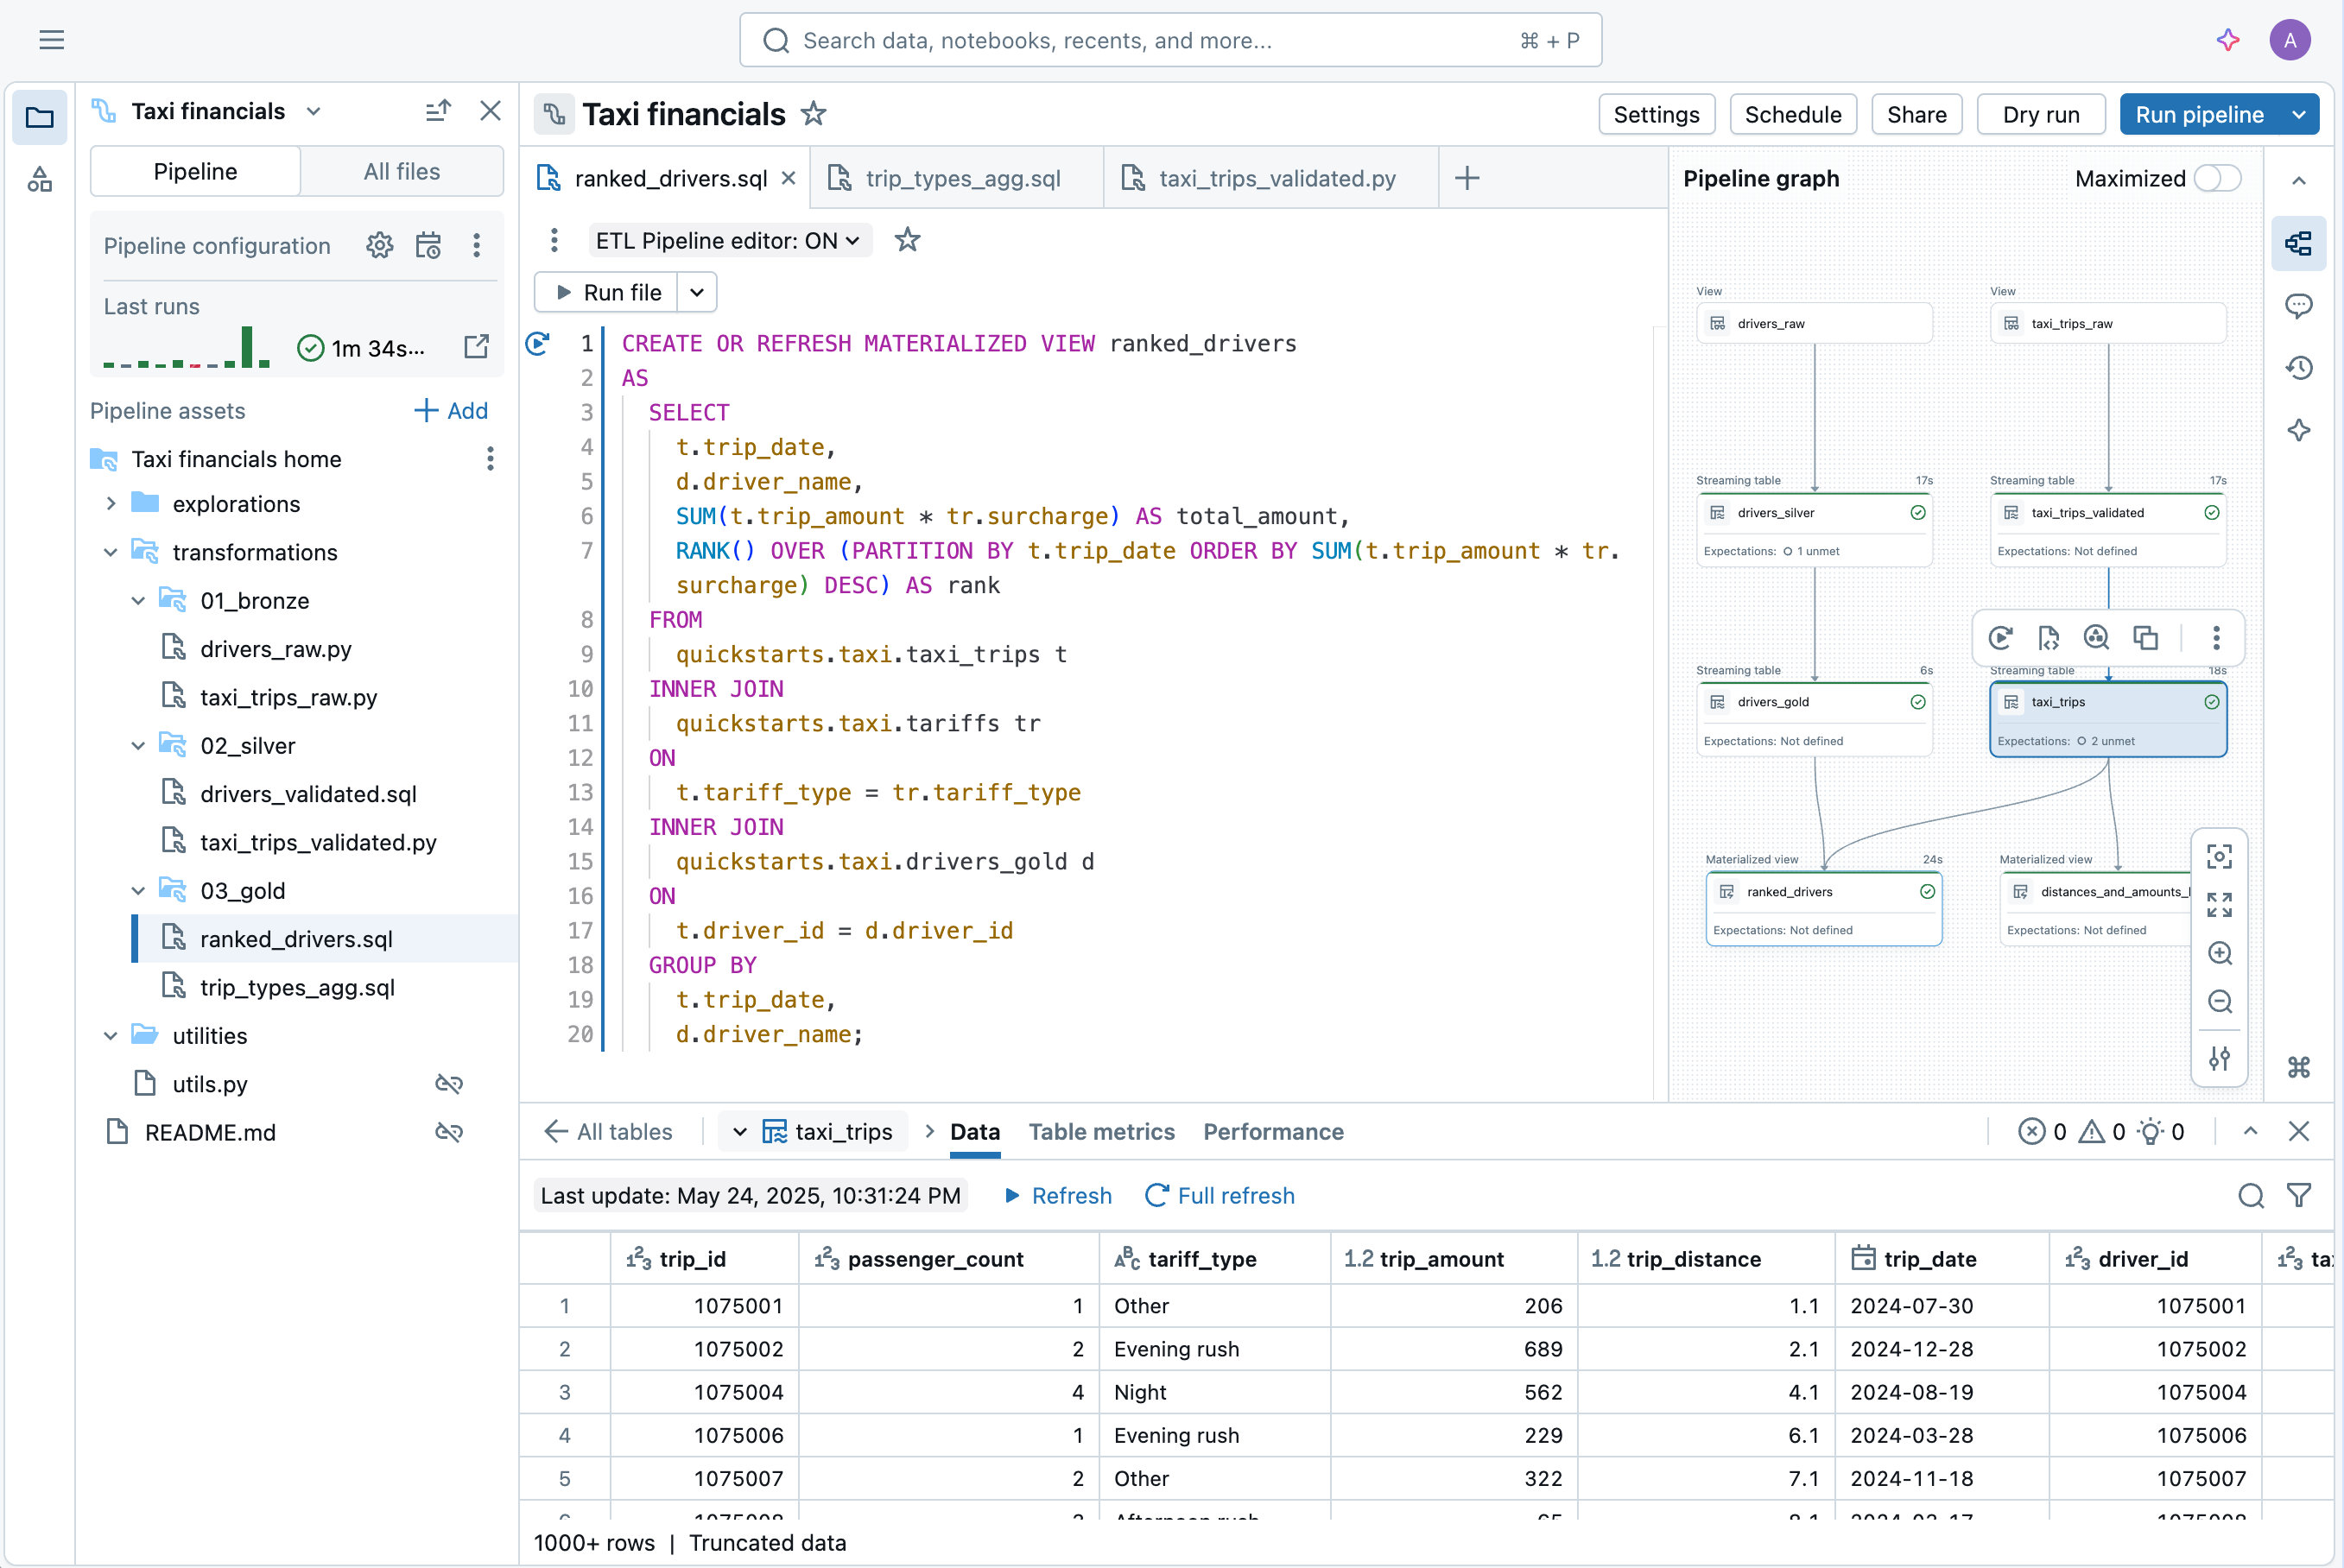
Task: Open last run details in new window
Action: tap(476, 347)
